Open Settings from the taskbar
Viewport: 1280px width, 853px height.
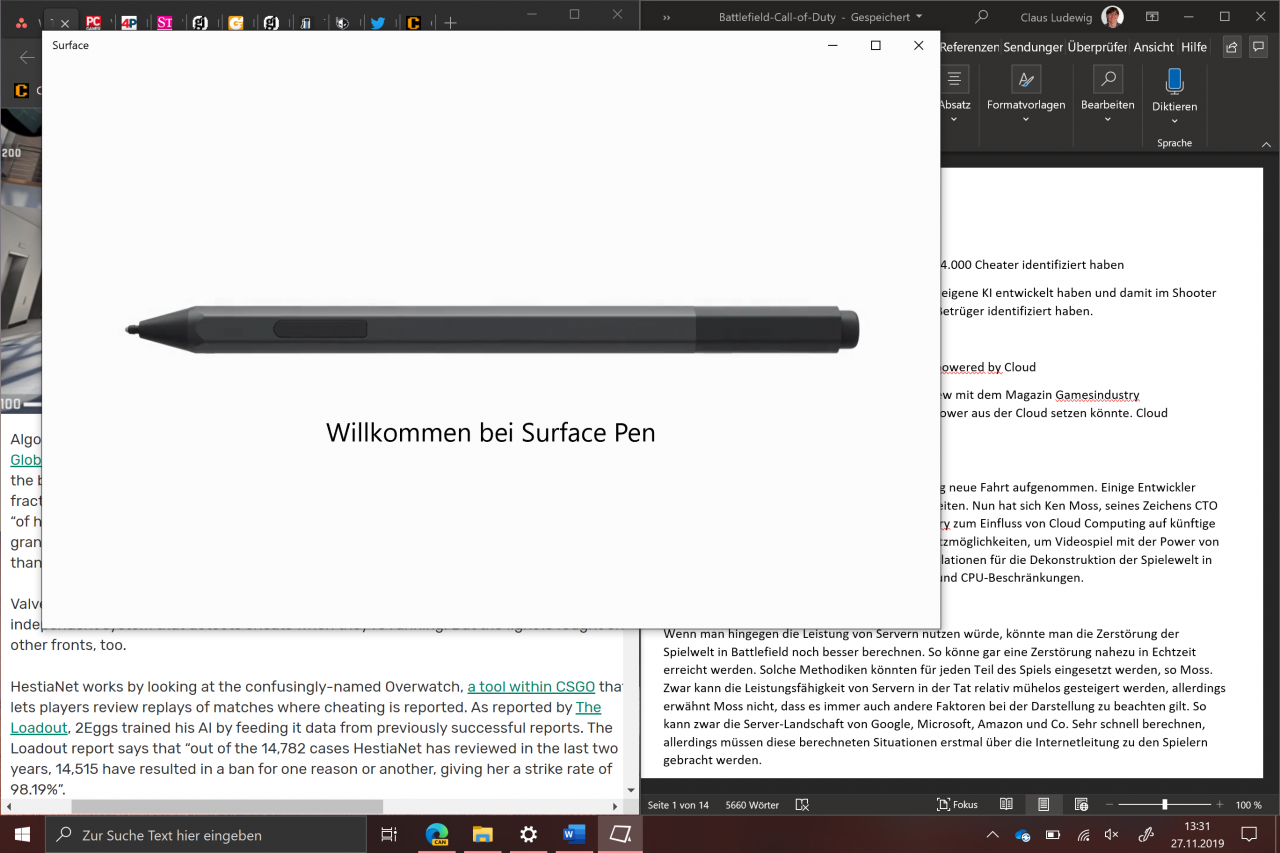point(528,834)
